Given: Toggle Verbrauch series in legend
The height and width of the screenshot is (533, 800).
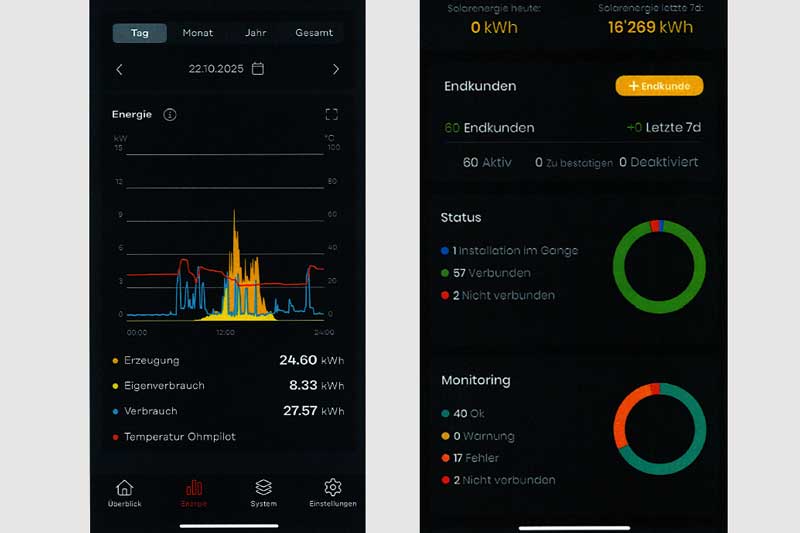Looking at the screenshot, I should [152, 411].
